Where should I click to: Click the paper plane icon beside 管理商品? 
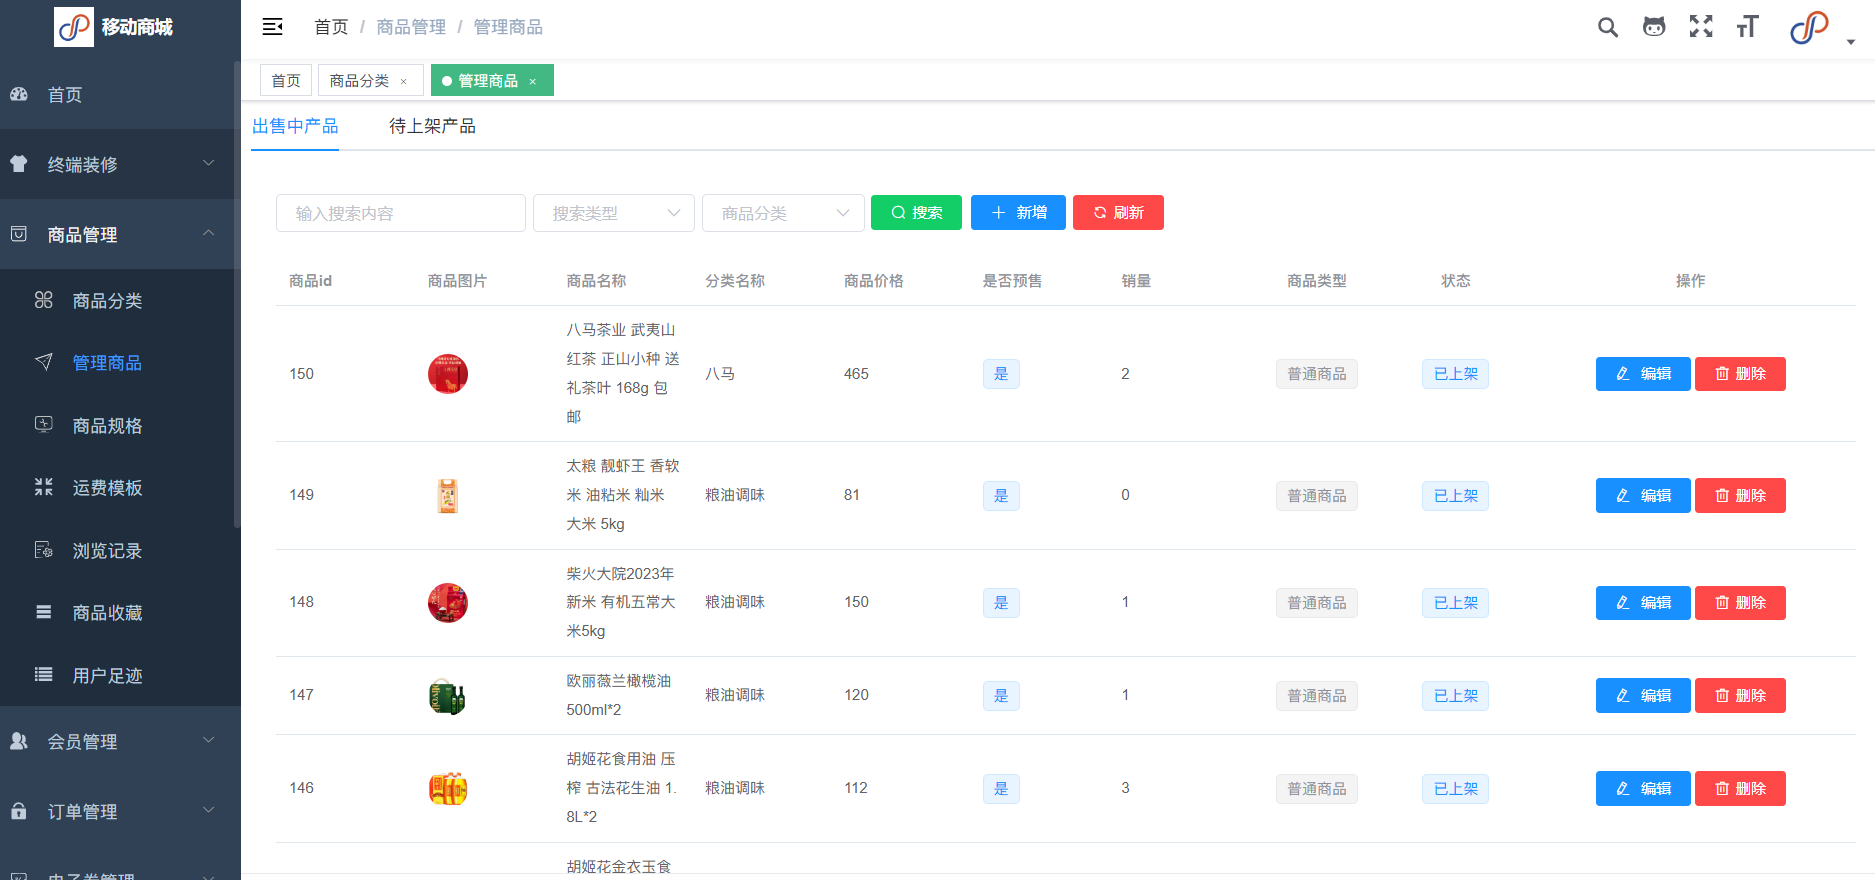(x=44, y=362)
